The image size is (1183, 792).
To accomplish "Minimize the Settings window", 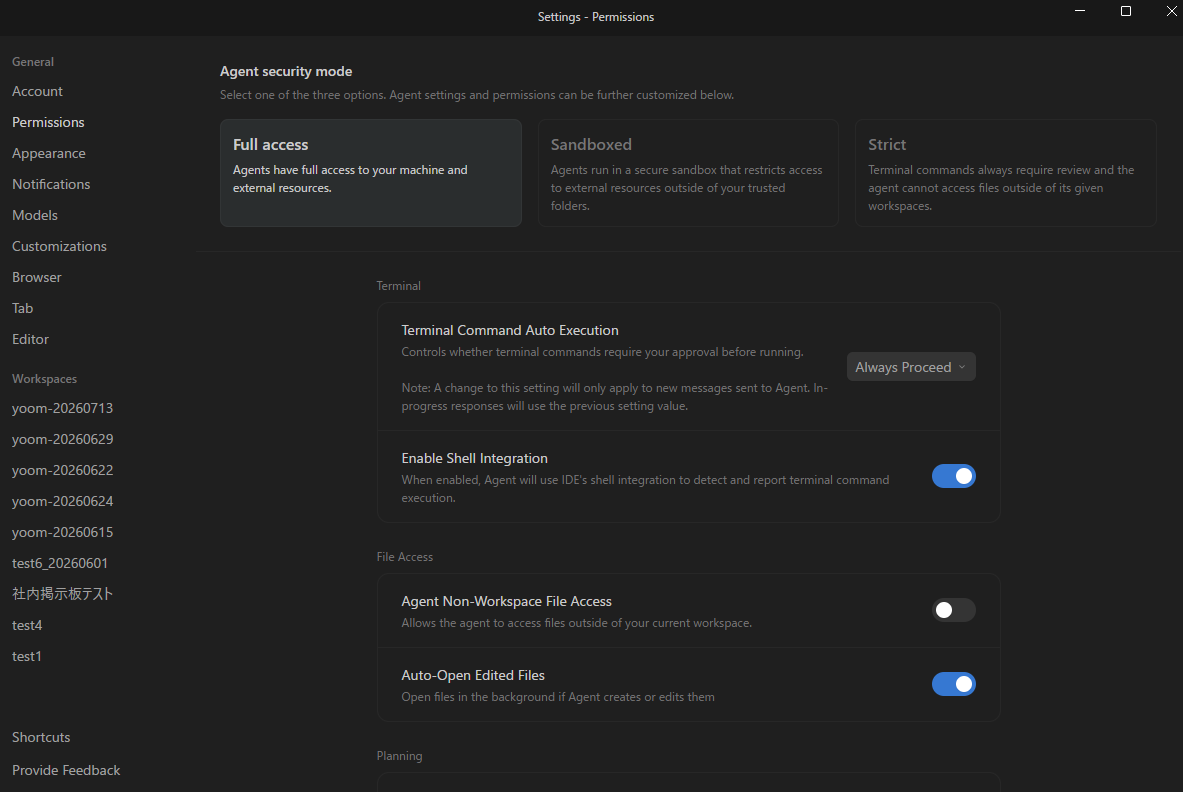I will pyautogui.click(x=1080, y=11).
